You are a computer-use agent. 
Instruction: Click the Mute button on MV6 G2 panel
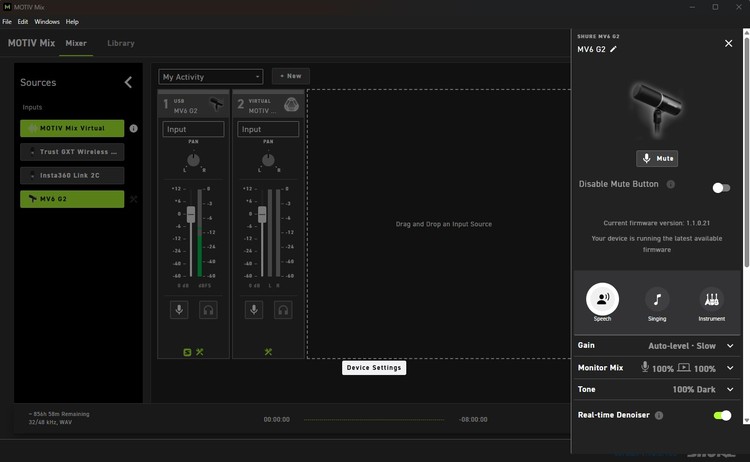pos(657,158)
